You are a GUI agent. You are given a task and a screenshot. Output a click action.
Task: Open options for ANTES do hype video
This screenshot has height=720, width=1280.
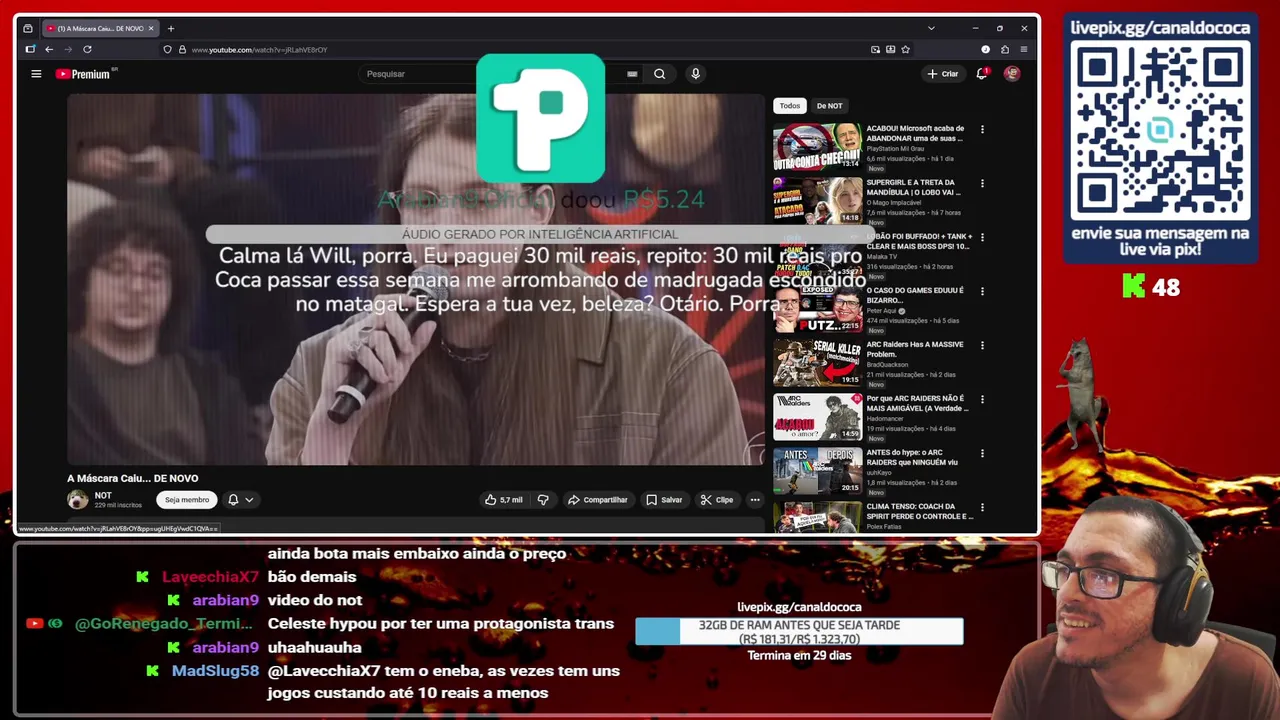(982, 453)
